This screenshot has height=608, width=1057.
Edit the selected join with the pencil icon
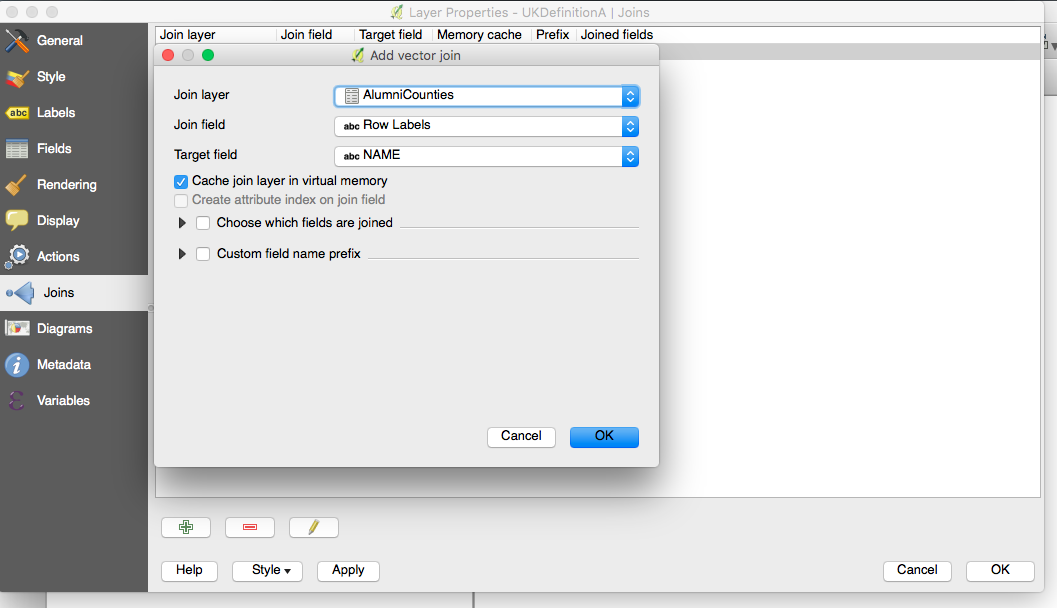pyautogui.click(x=313, y=527)
